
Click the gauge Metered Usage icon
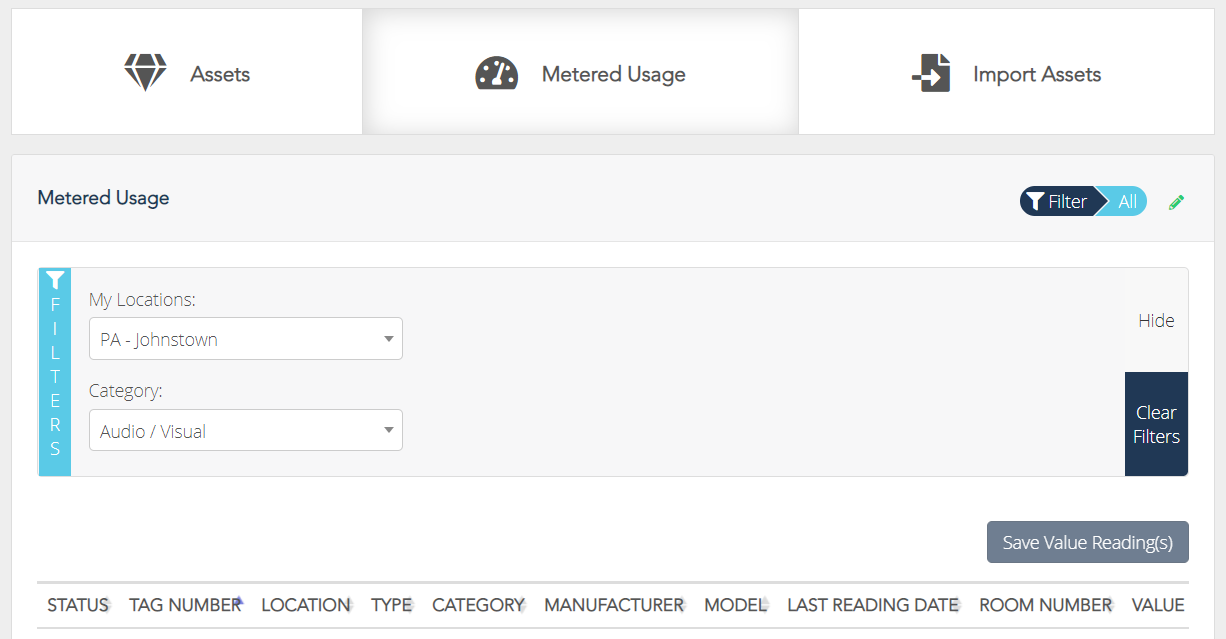[497, 74]
